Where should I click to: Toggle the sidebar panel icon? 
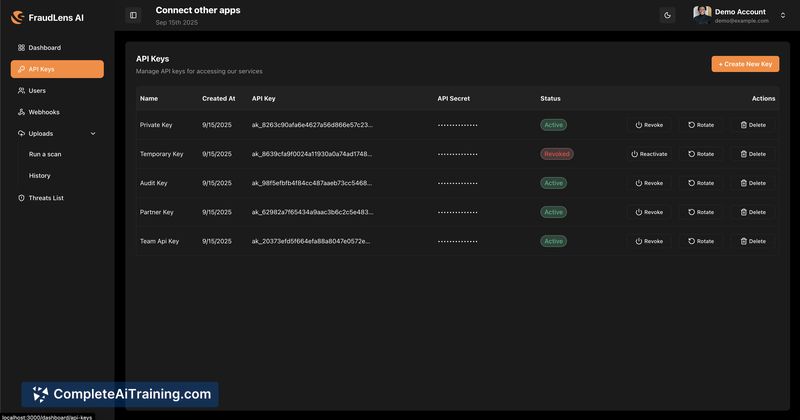point(133,15)
